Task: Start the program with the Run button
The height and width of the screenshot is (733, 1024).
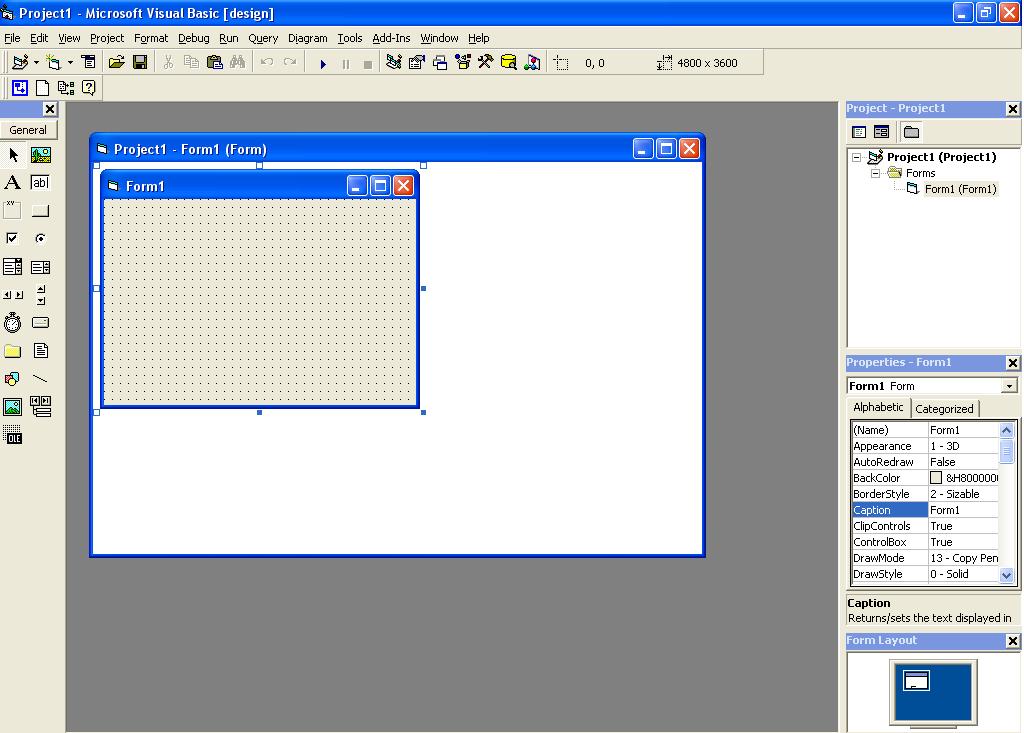Action: pyautogui.click(x=323, y=63)
